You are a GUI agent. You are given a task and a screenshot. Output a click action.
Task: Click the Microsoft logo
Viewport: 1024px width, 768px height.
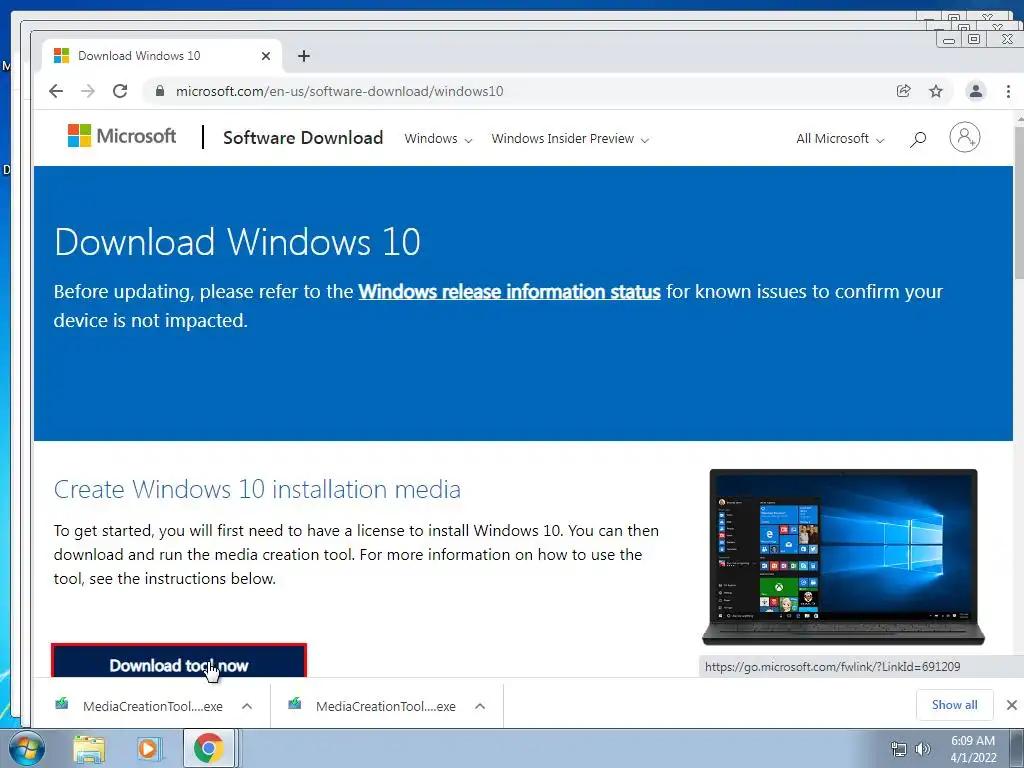[122, 136]
